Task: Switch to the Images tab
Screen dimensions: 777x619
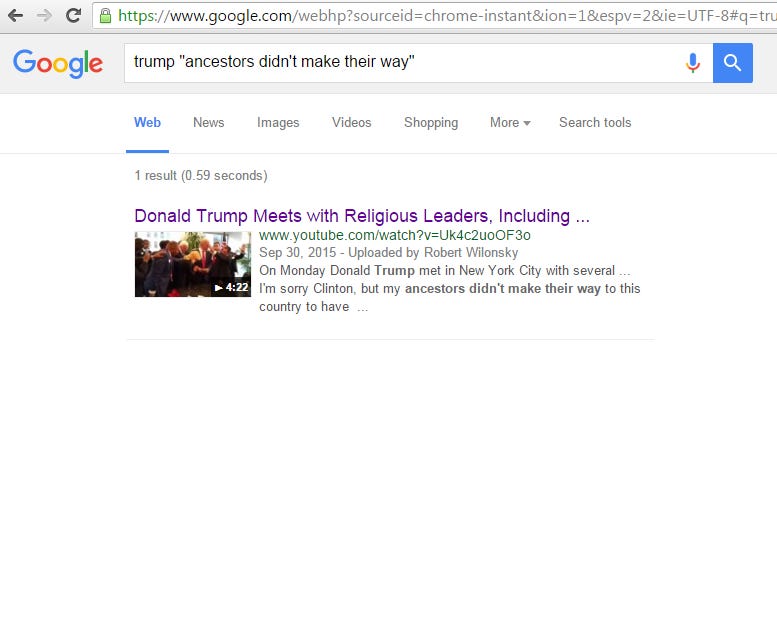Action: [x=278, y=122]
